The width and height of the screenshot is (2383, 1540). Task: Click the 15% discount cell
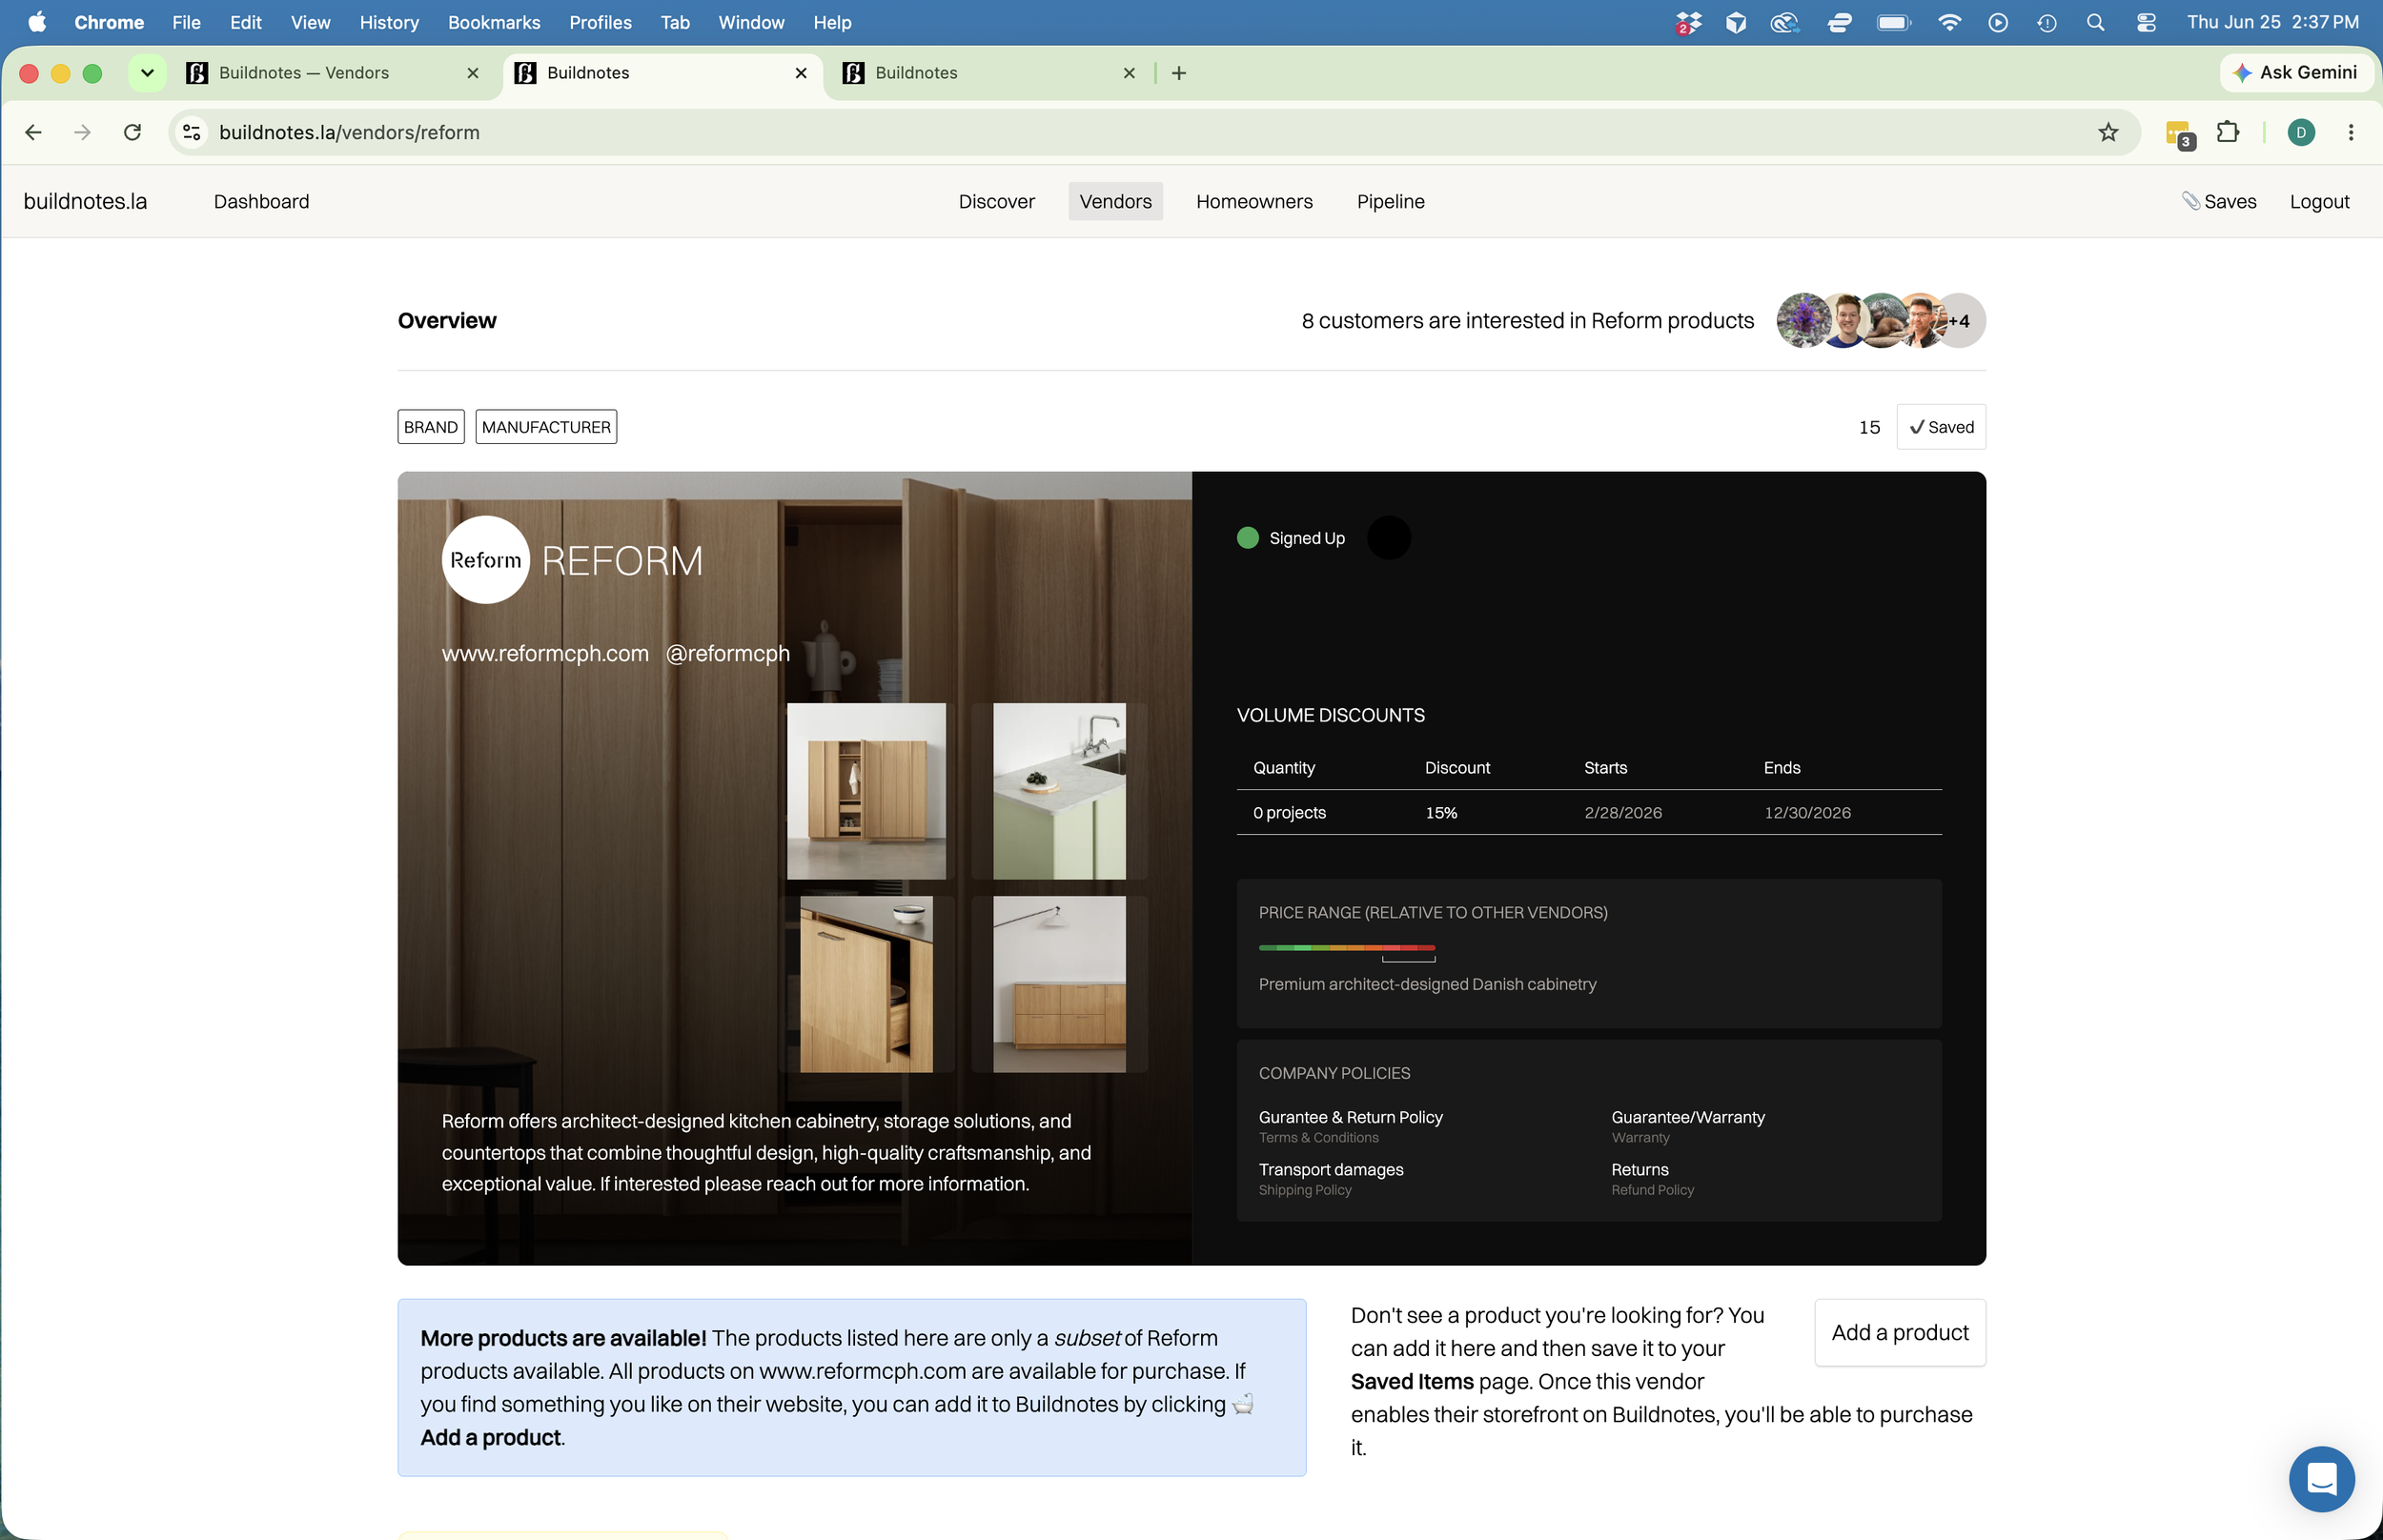[x=1441, y=813]
